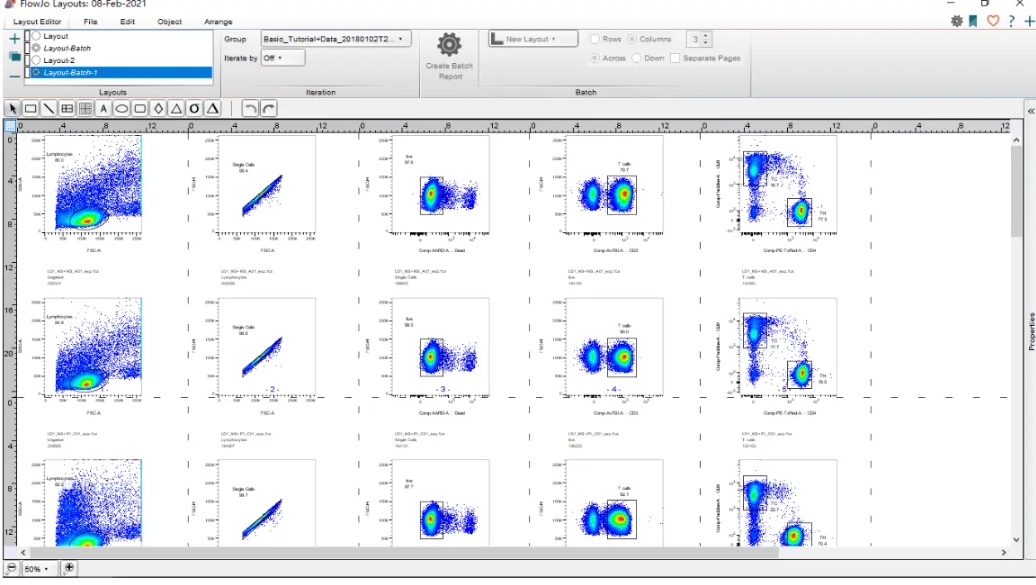Select Layout-2 in the layouts list
Screen dimensions: 1036x585
coord(59,60)
